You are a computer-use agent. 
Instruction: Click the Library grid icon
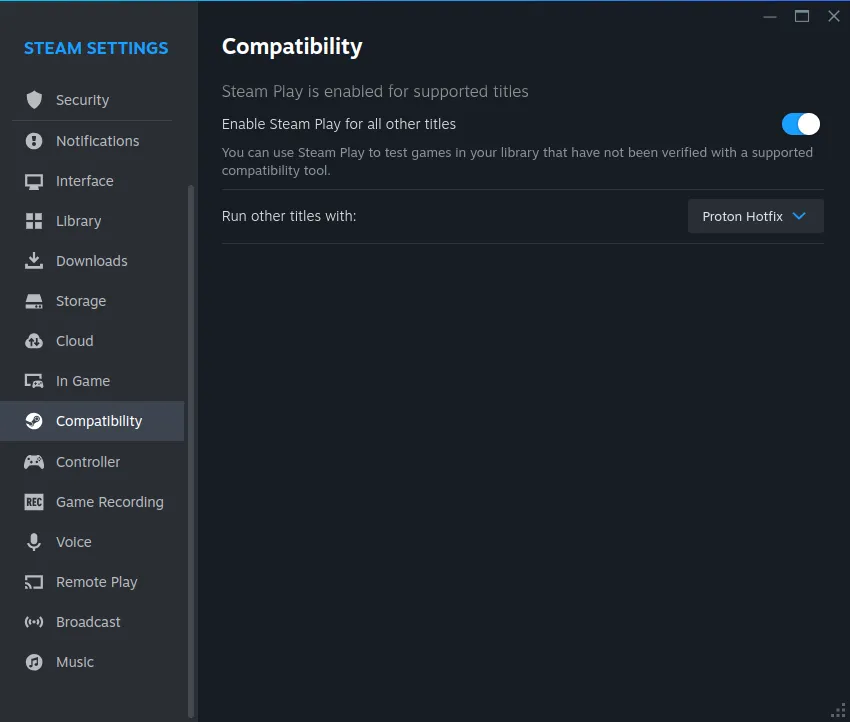pos(34,221)
